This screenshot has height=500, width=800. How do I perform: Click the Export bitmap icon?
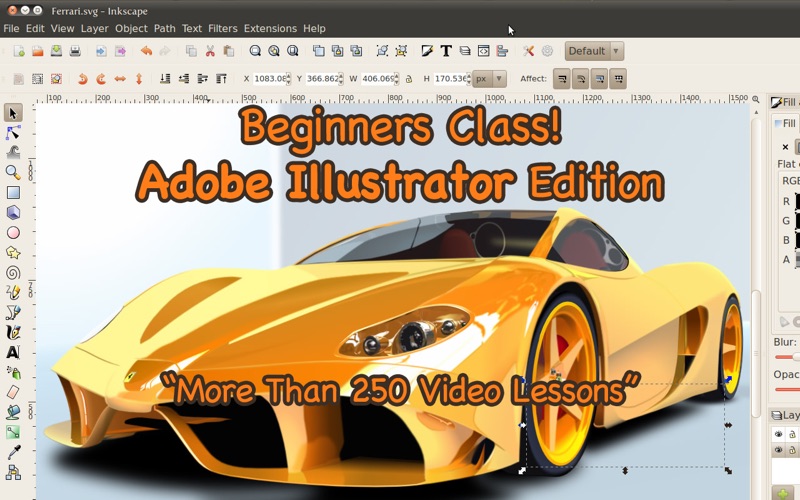(x=120, y=51)
